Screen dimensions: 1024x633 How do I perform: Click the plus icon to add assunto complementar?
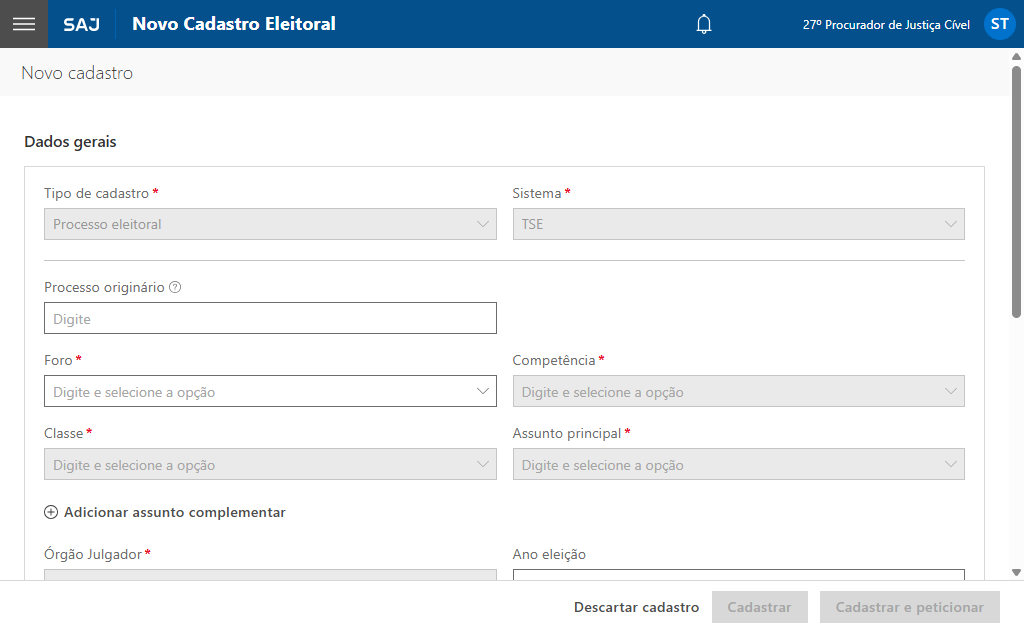51,512
